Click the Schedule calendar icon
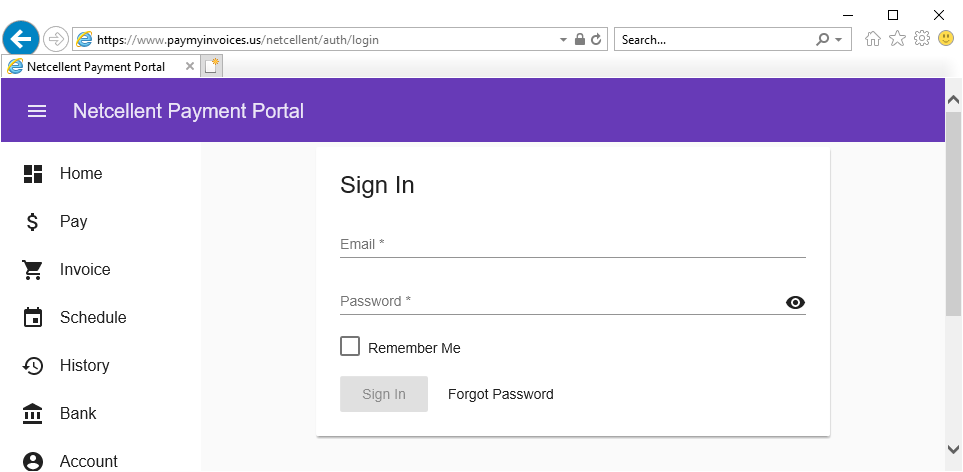The height and width of the screenshot is (472, 963). tap(33, 318)
